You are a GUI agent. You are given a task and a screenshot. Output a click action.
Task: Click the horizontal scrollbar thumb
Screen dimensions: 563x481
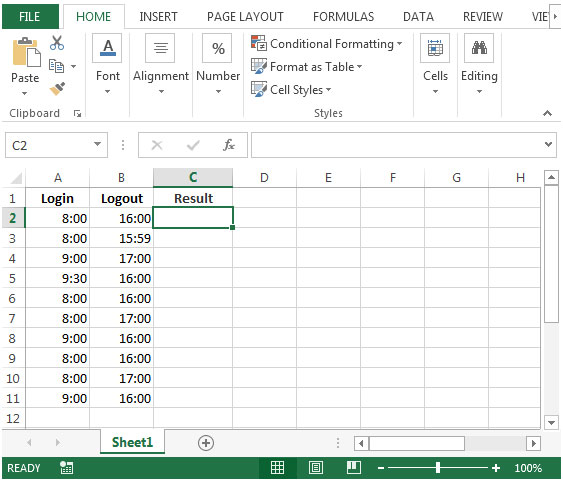pos(417,443)
